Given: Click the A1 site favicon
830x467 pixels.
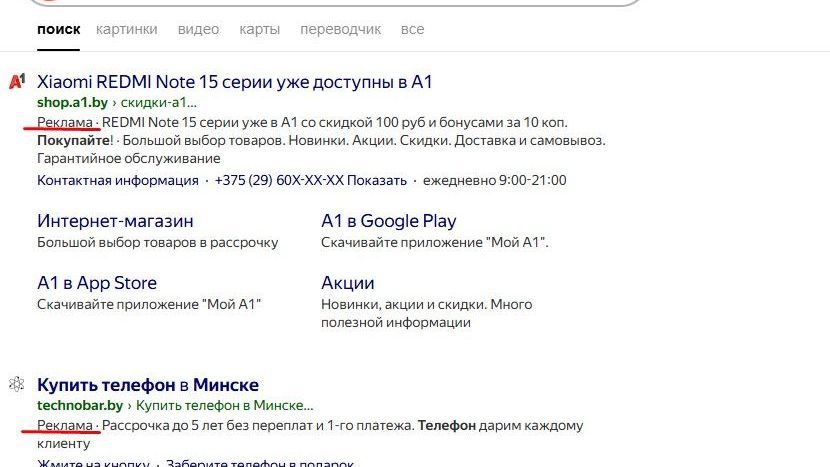Looking at the screenshot, I should (16, 82).
